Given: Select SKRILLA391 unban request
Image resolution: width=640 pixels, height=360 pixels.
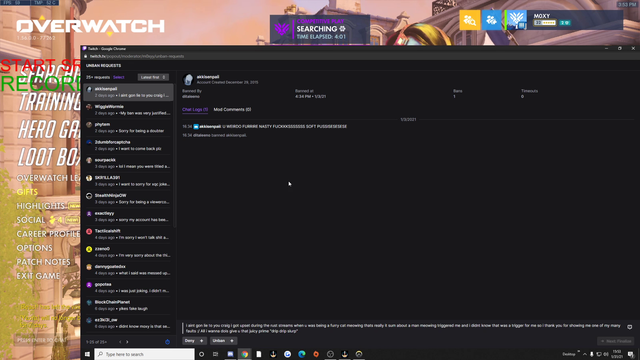Looking at the screenshot, I should [x=128, y=181].
